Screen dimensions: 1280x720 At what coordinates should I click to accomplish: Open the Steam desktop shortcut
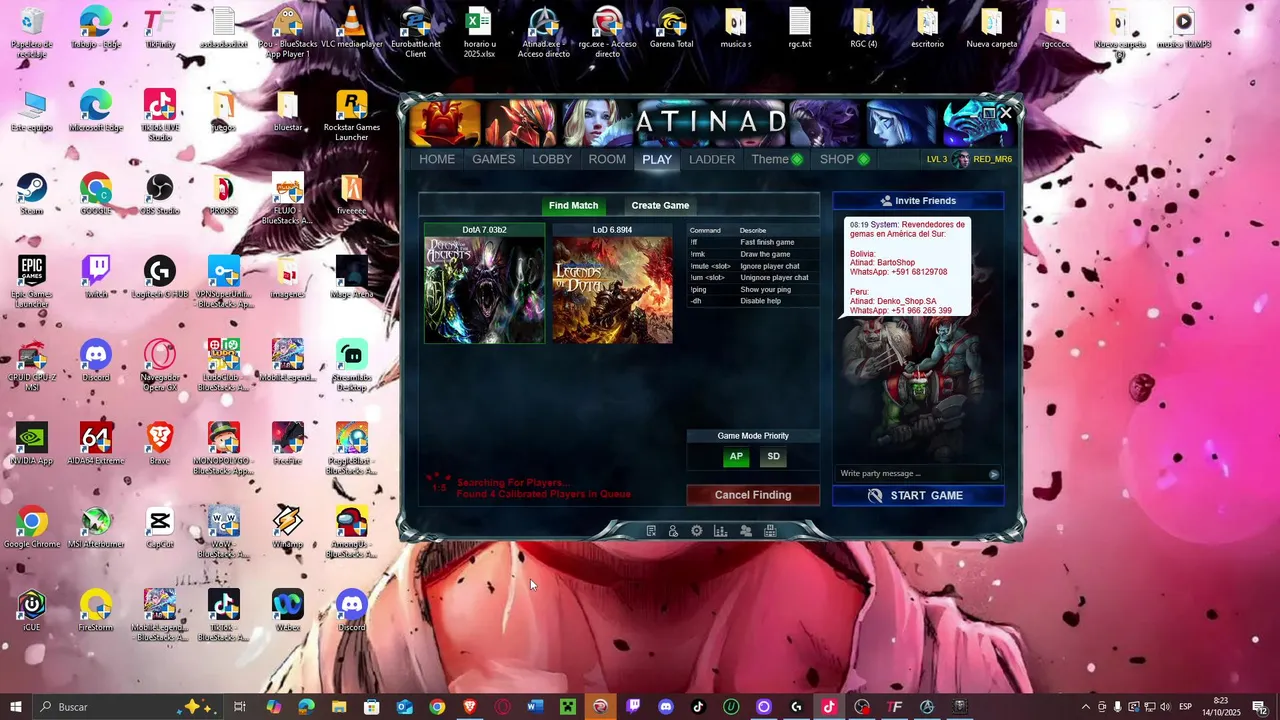tap(32, 194)
